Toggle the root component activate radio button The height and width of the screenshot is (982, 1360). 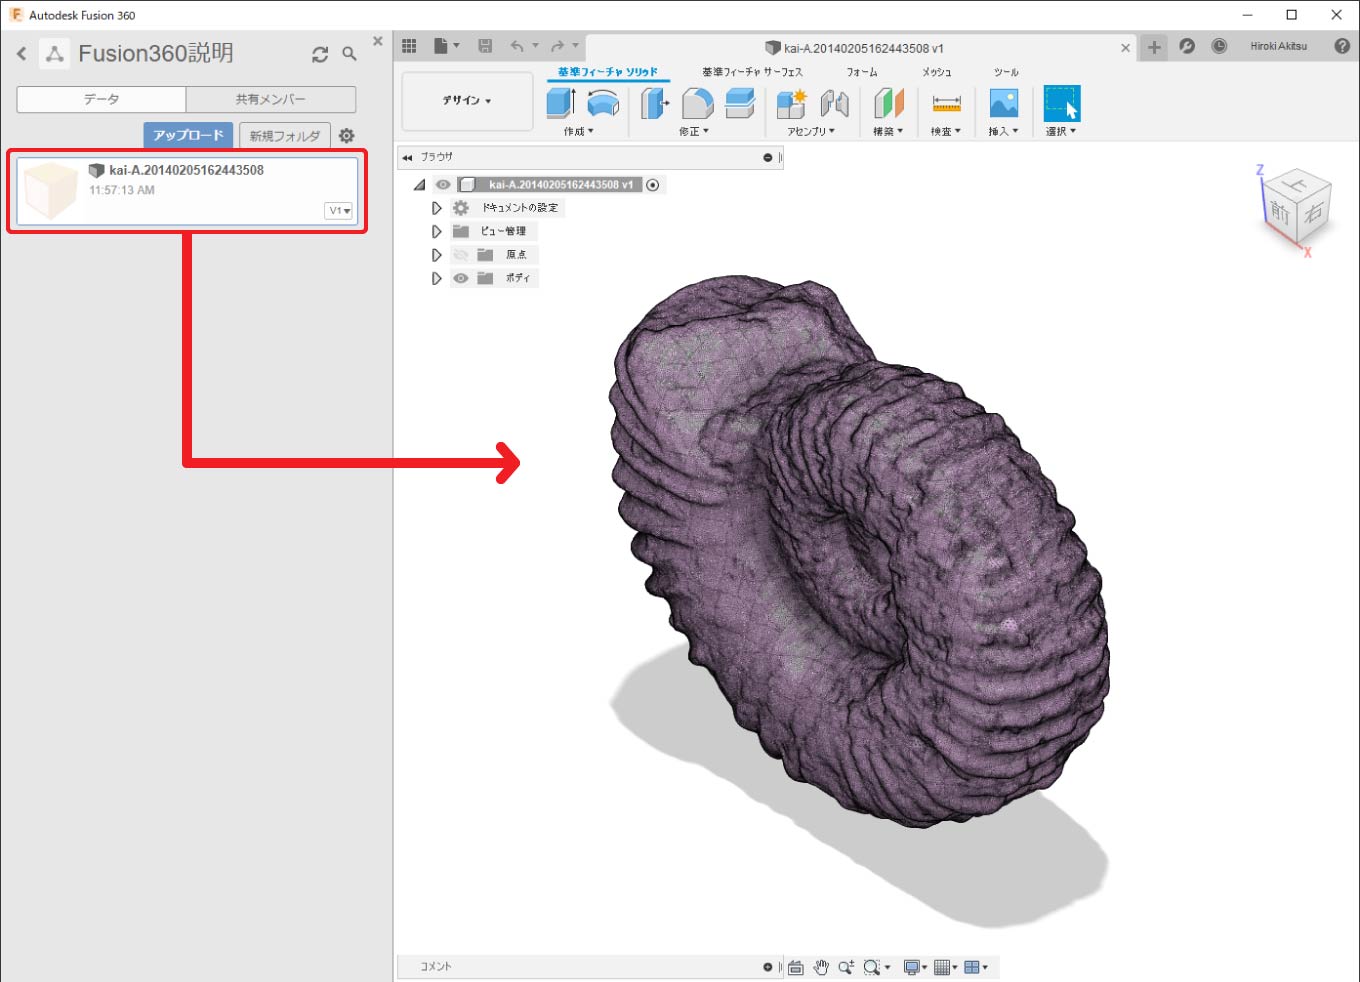coord(653,185)
